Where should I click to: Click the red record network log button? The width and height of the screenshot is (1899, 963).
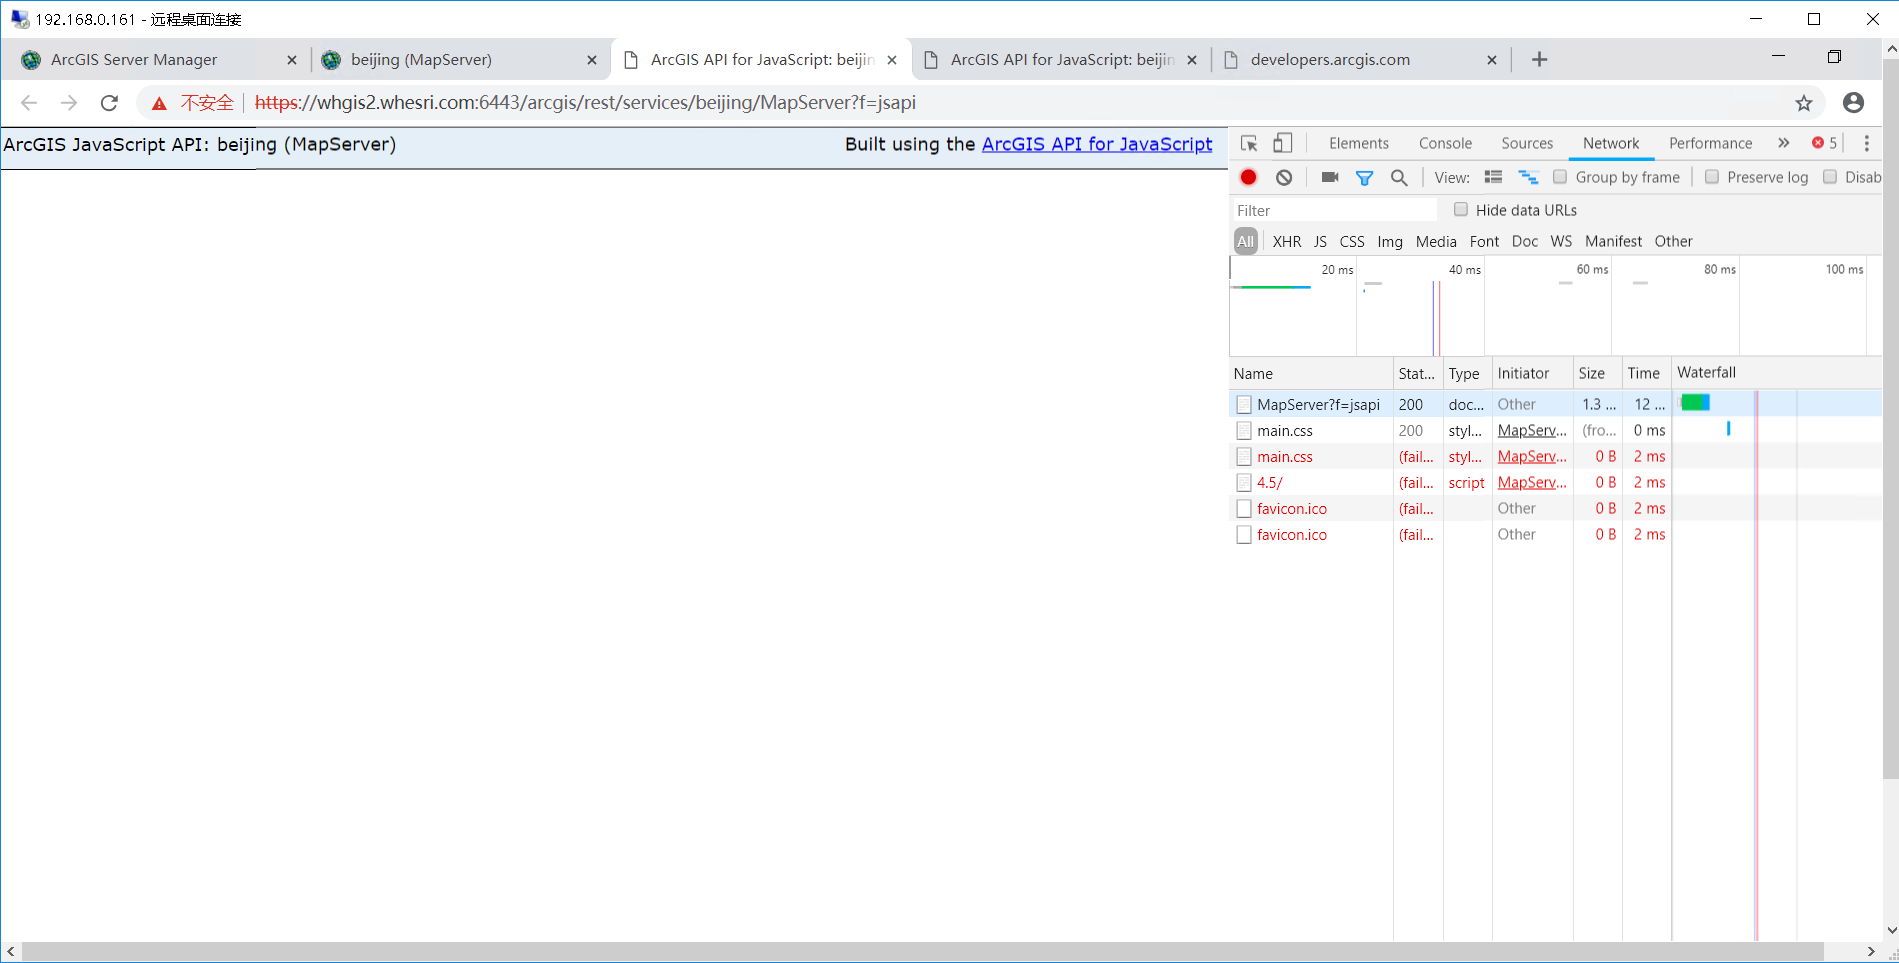click(x=1248, y=177)
